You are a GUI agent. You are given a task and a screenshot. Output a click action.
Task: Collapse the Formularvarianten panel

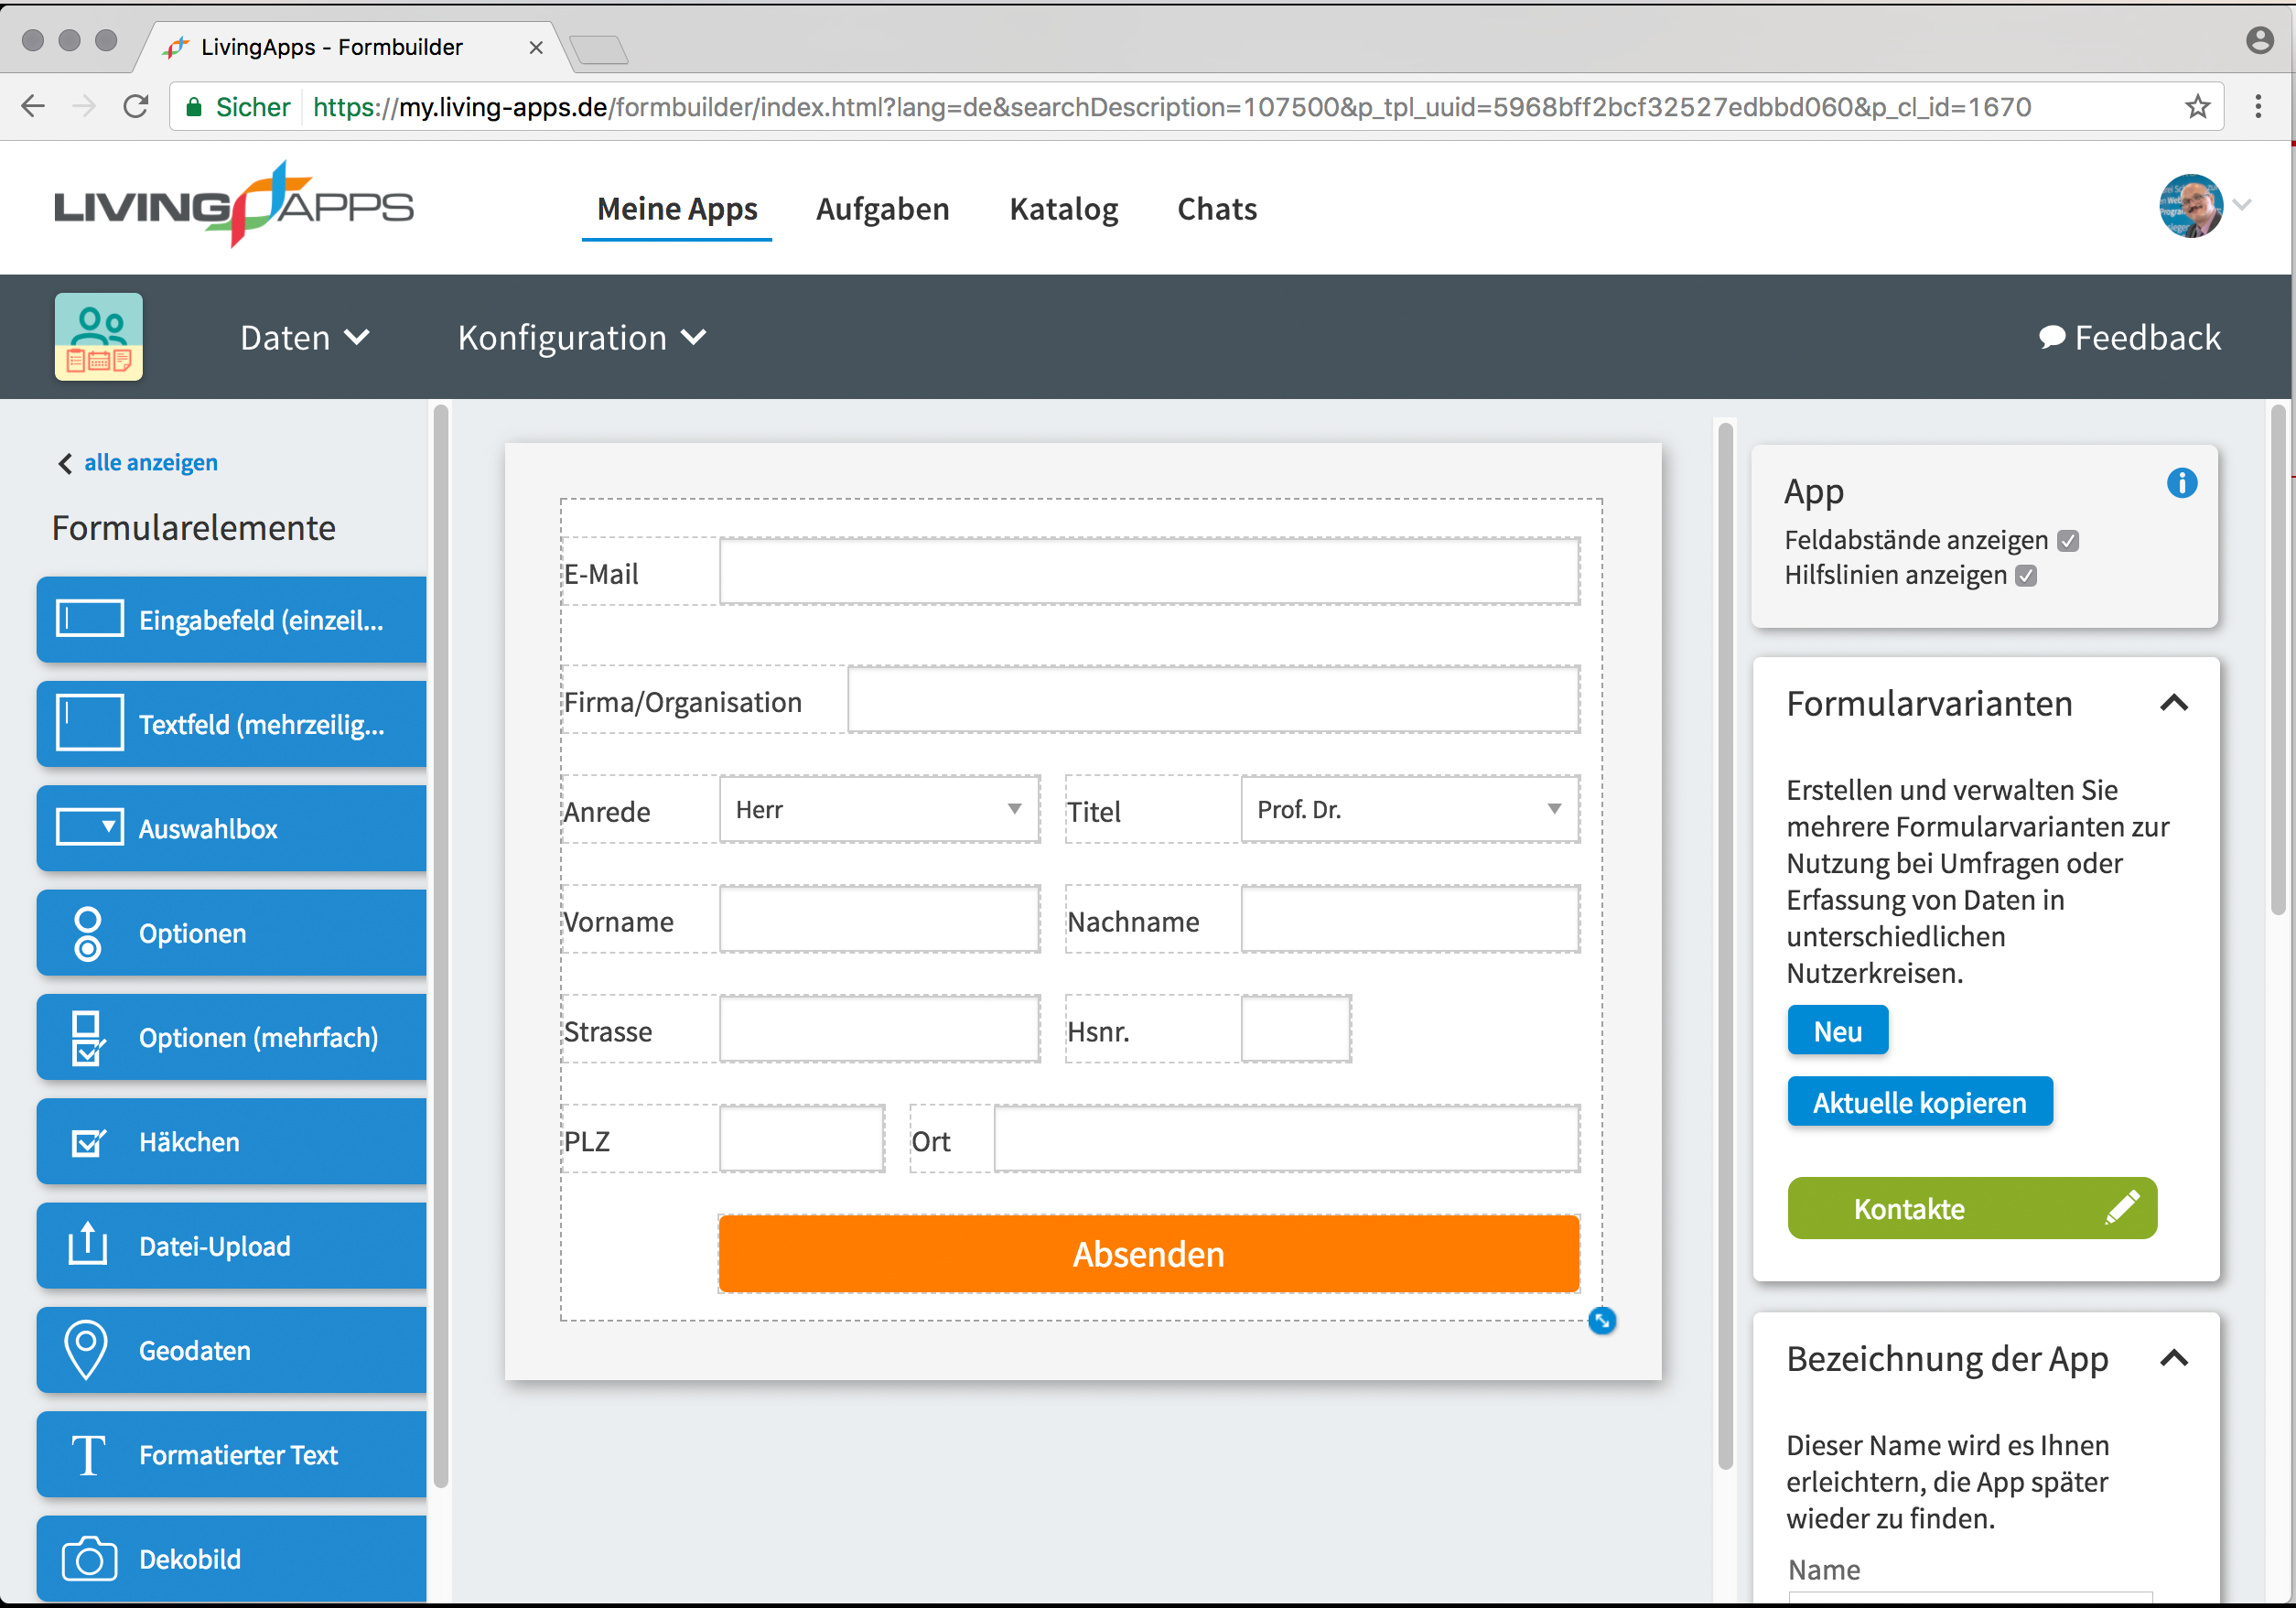(2174, 703)
